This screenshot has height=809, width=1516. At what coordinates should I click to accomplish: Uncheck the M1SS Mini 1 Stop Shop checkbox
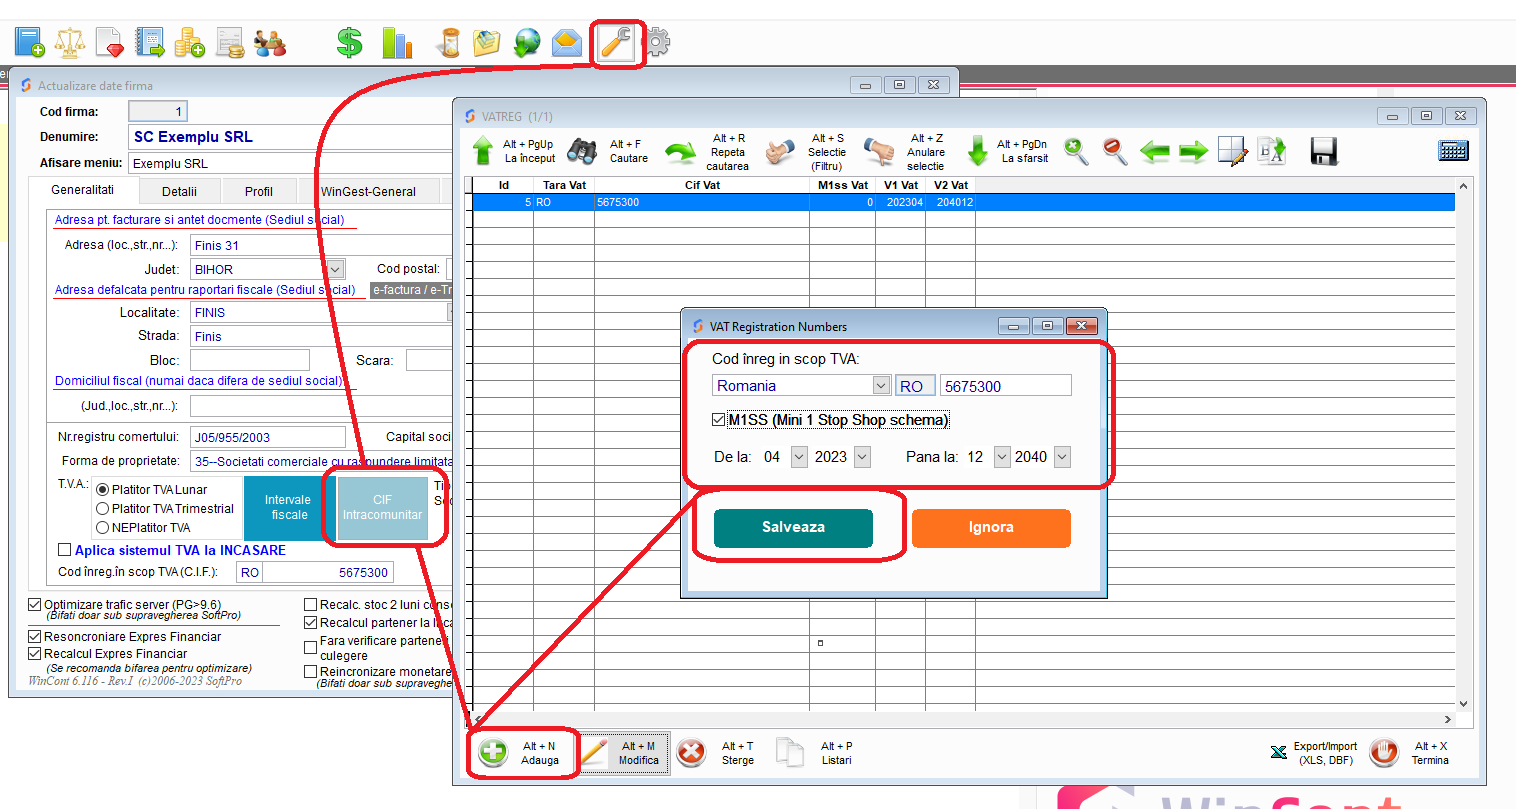pos(719,420)
